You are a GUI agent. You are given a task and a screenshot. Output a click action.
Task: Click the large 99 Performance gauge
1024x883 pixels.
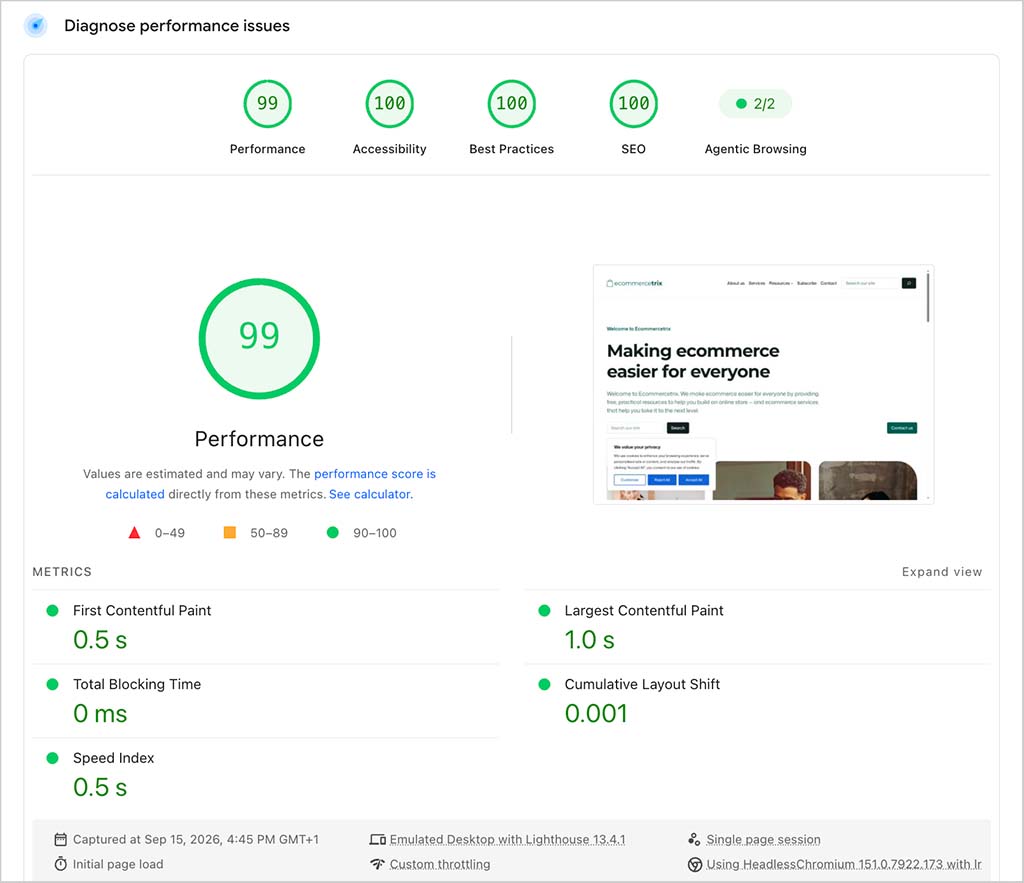coord(259,338)
